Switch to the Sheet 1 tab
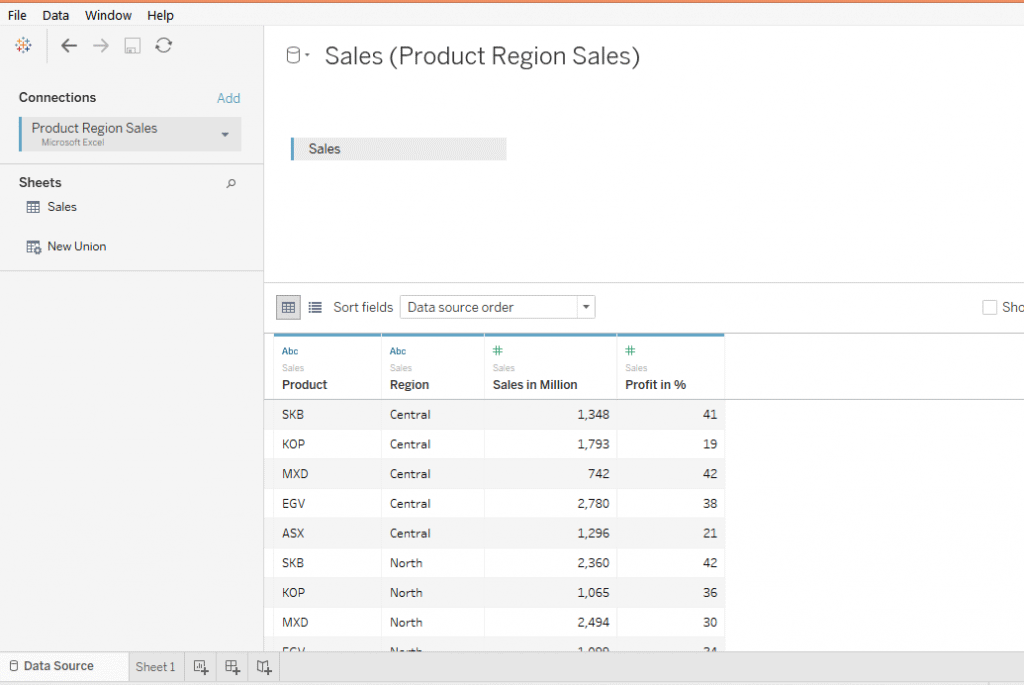The height and width of the screenshot is (685, 1024). tap(155, 666)
